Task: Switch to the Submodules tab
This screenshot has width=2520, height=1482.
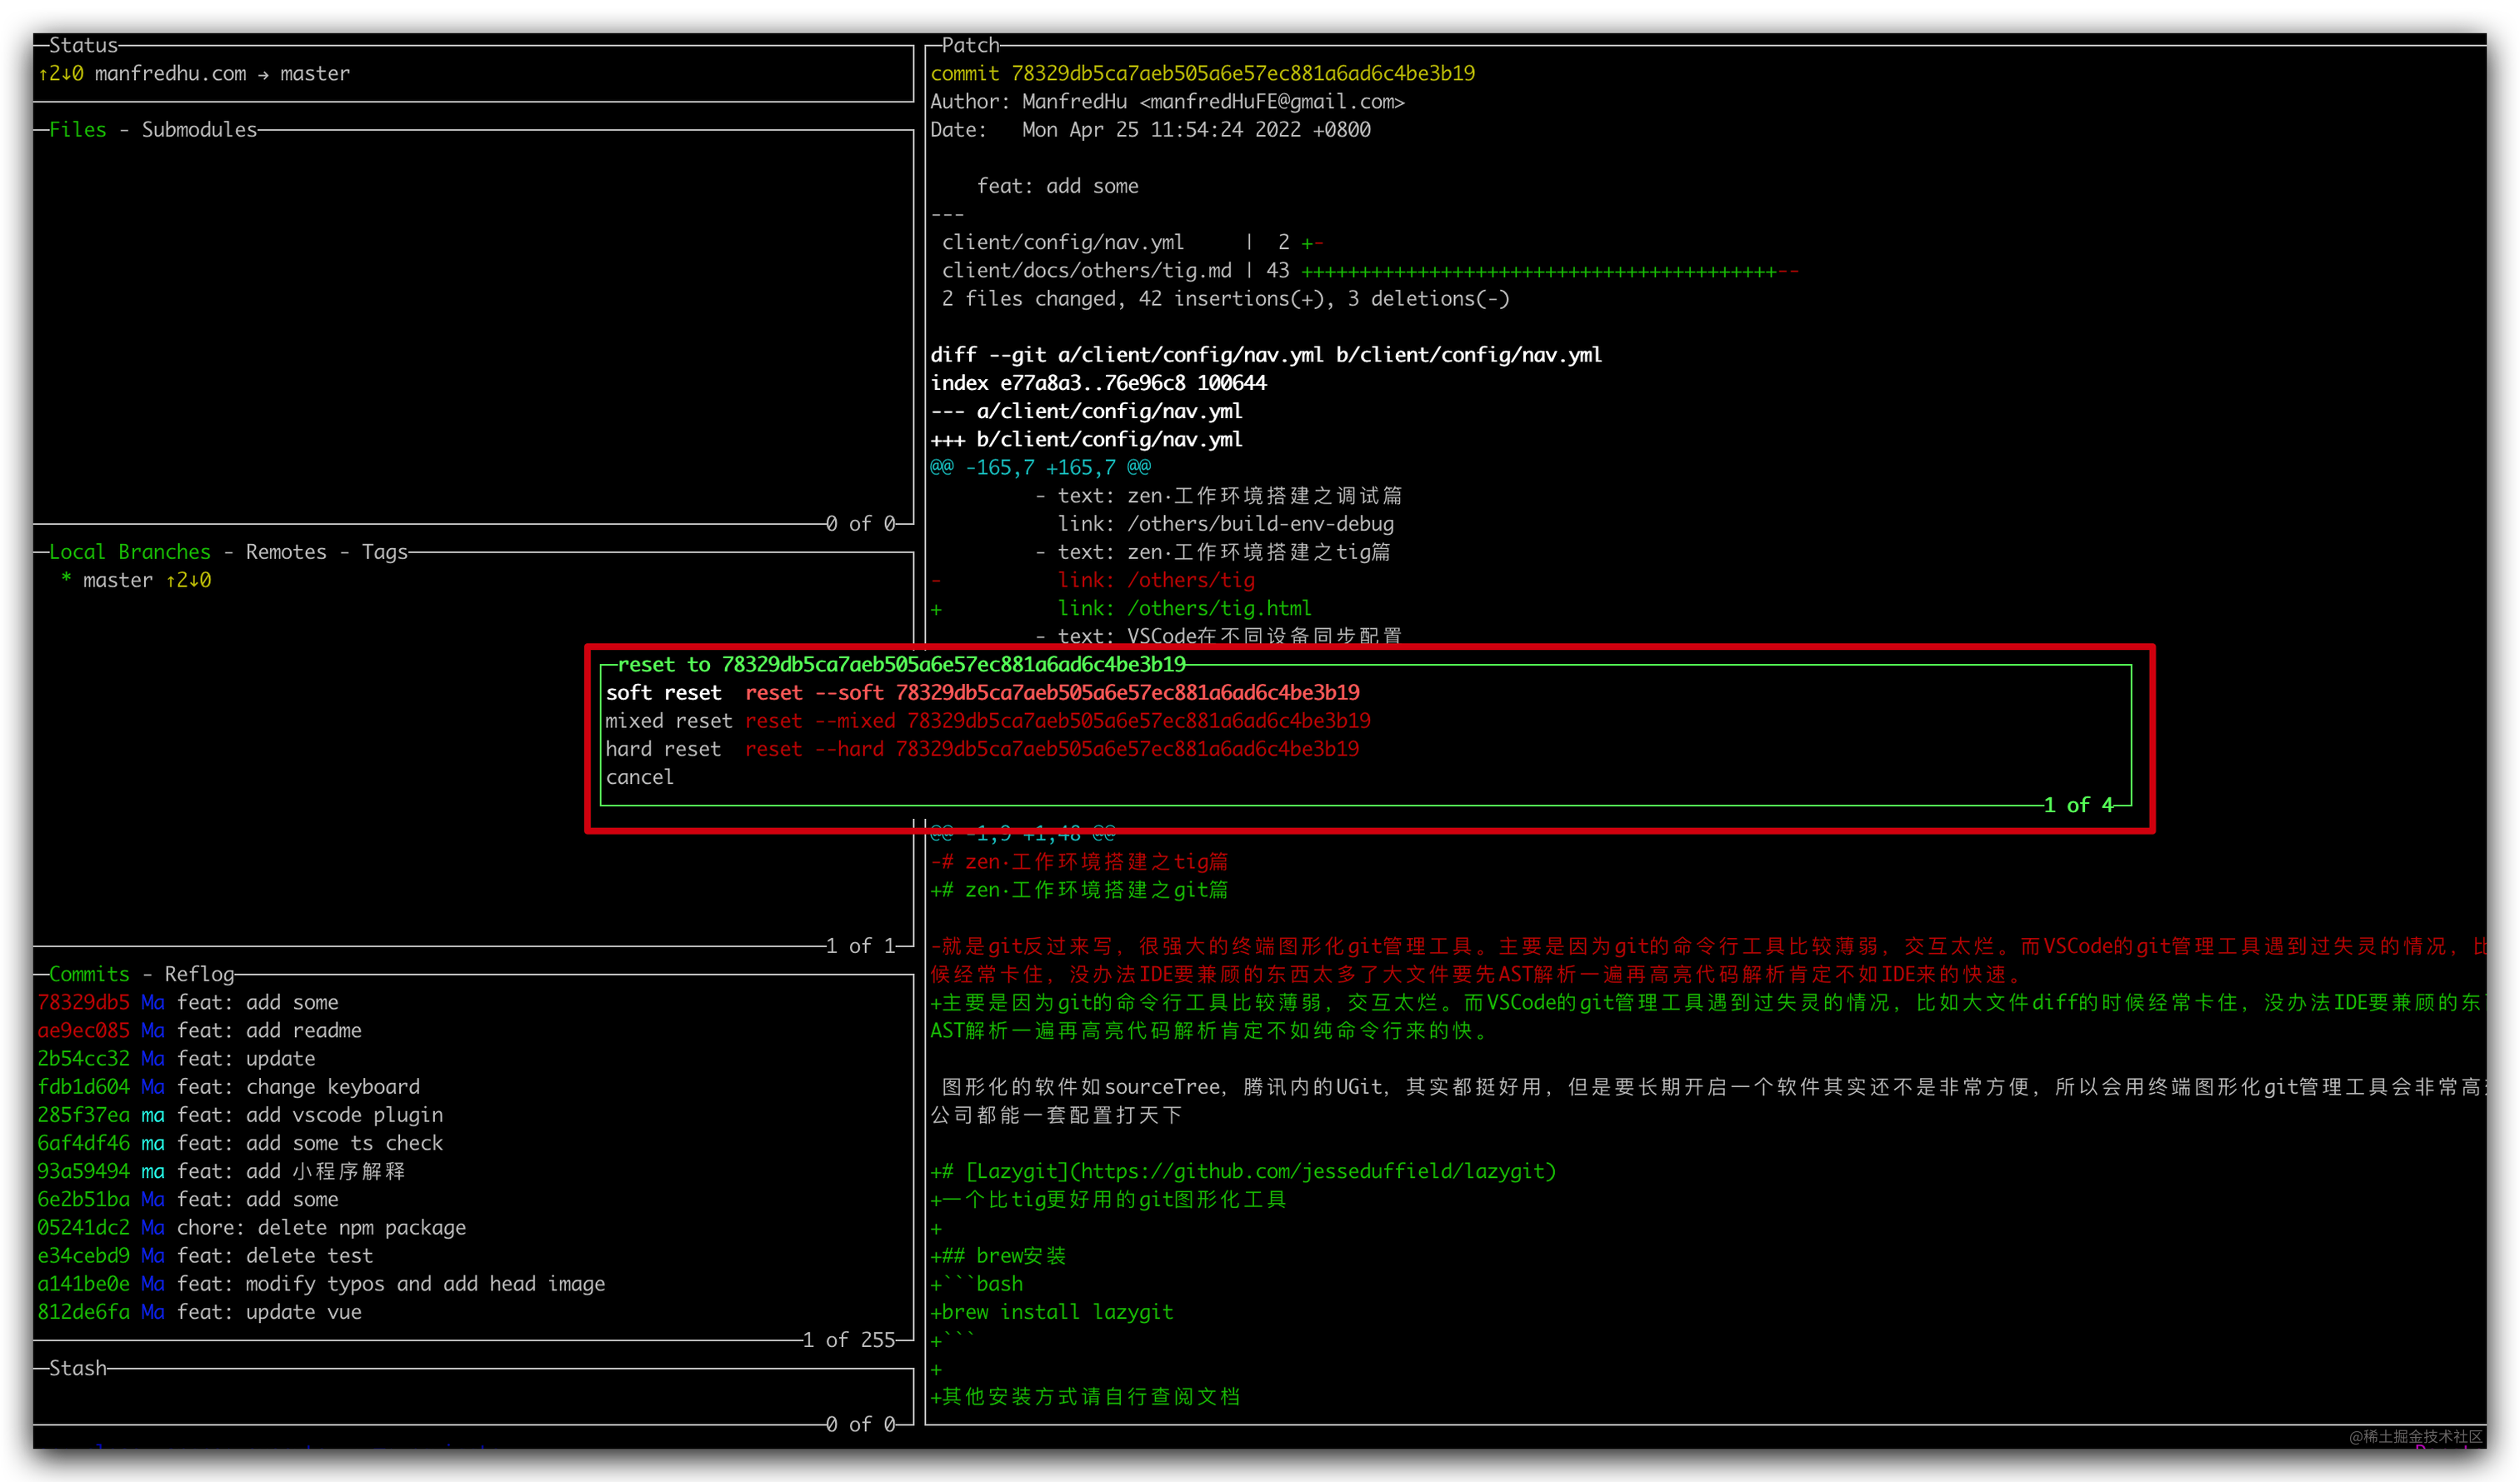Action: pyautogui.click(x=199, y=130)
